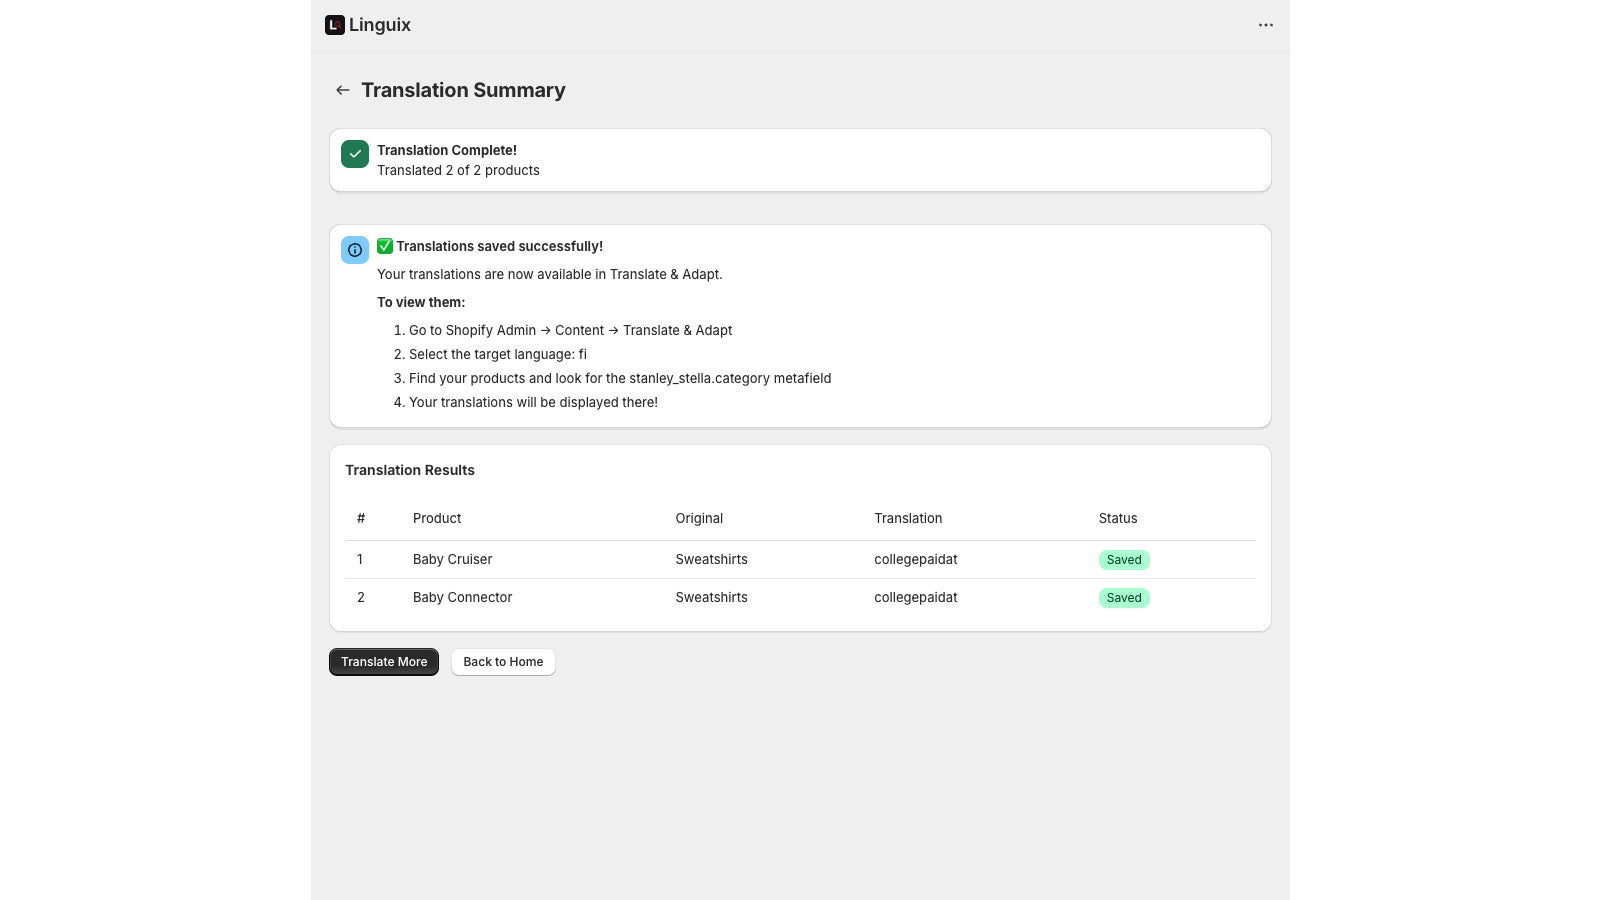1600x900 pixels.
Task: Click the green checkmark Translation Complete icon
Action: (x=355, y=154)
